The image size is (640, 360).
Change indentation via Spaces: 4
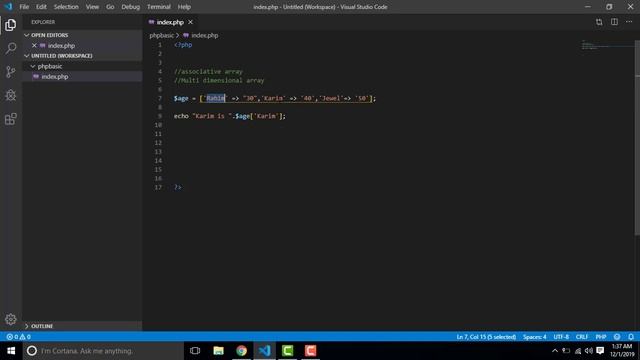[534, 337]
